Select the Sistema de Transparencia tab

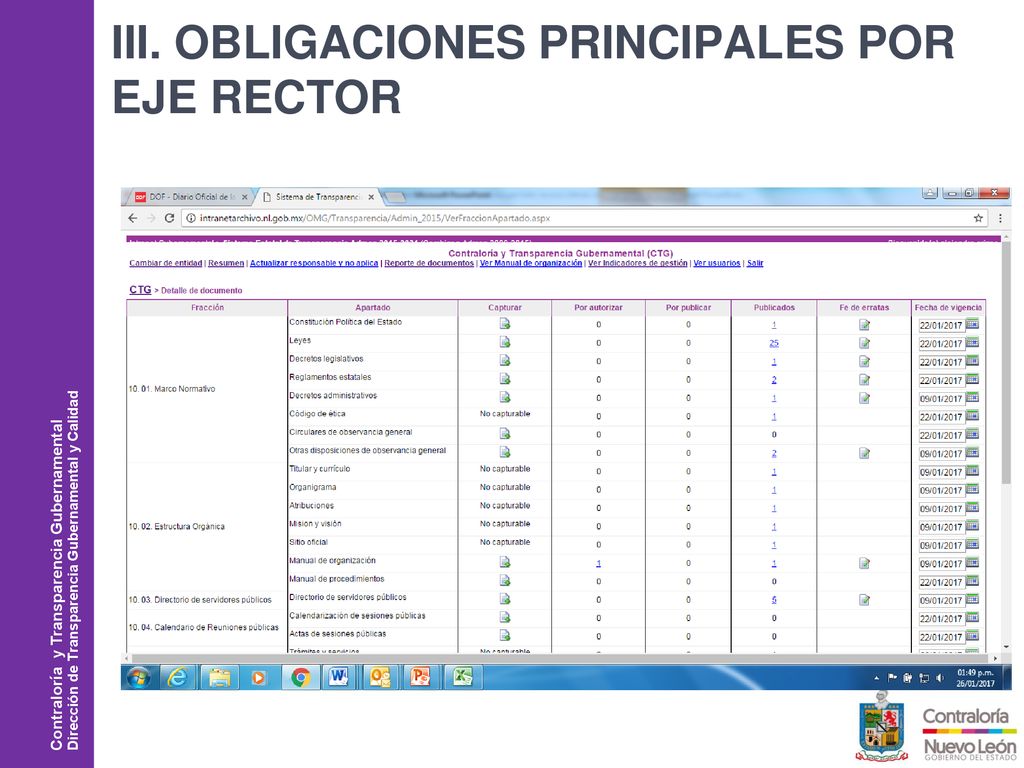click(x=316, y=197)
